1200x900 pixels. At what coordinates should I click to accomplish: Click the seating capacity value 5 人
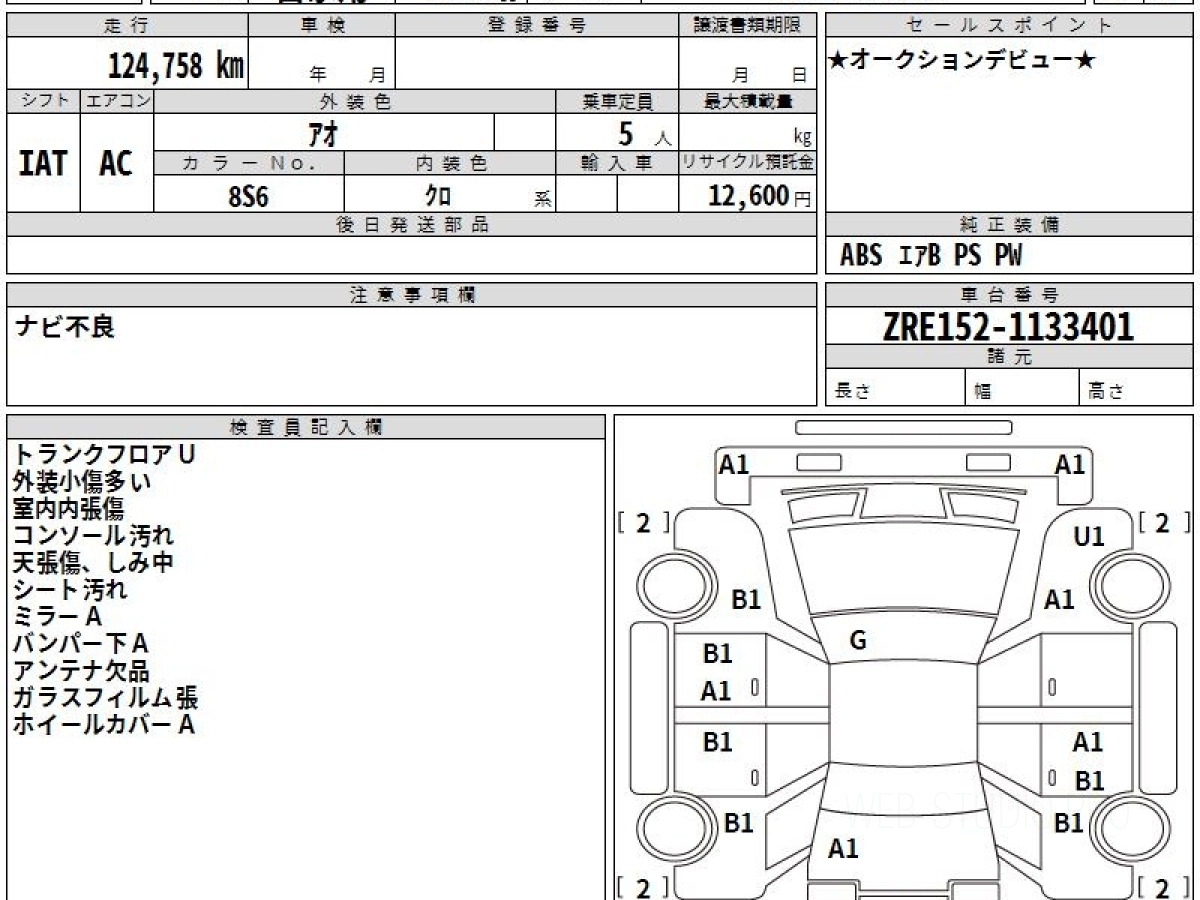[x=644, y=133]
